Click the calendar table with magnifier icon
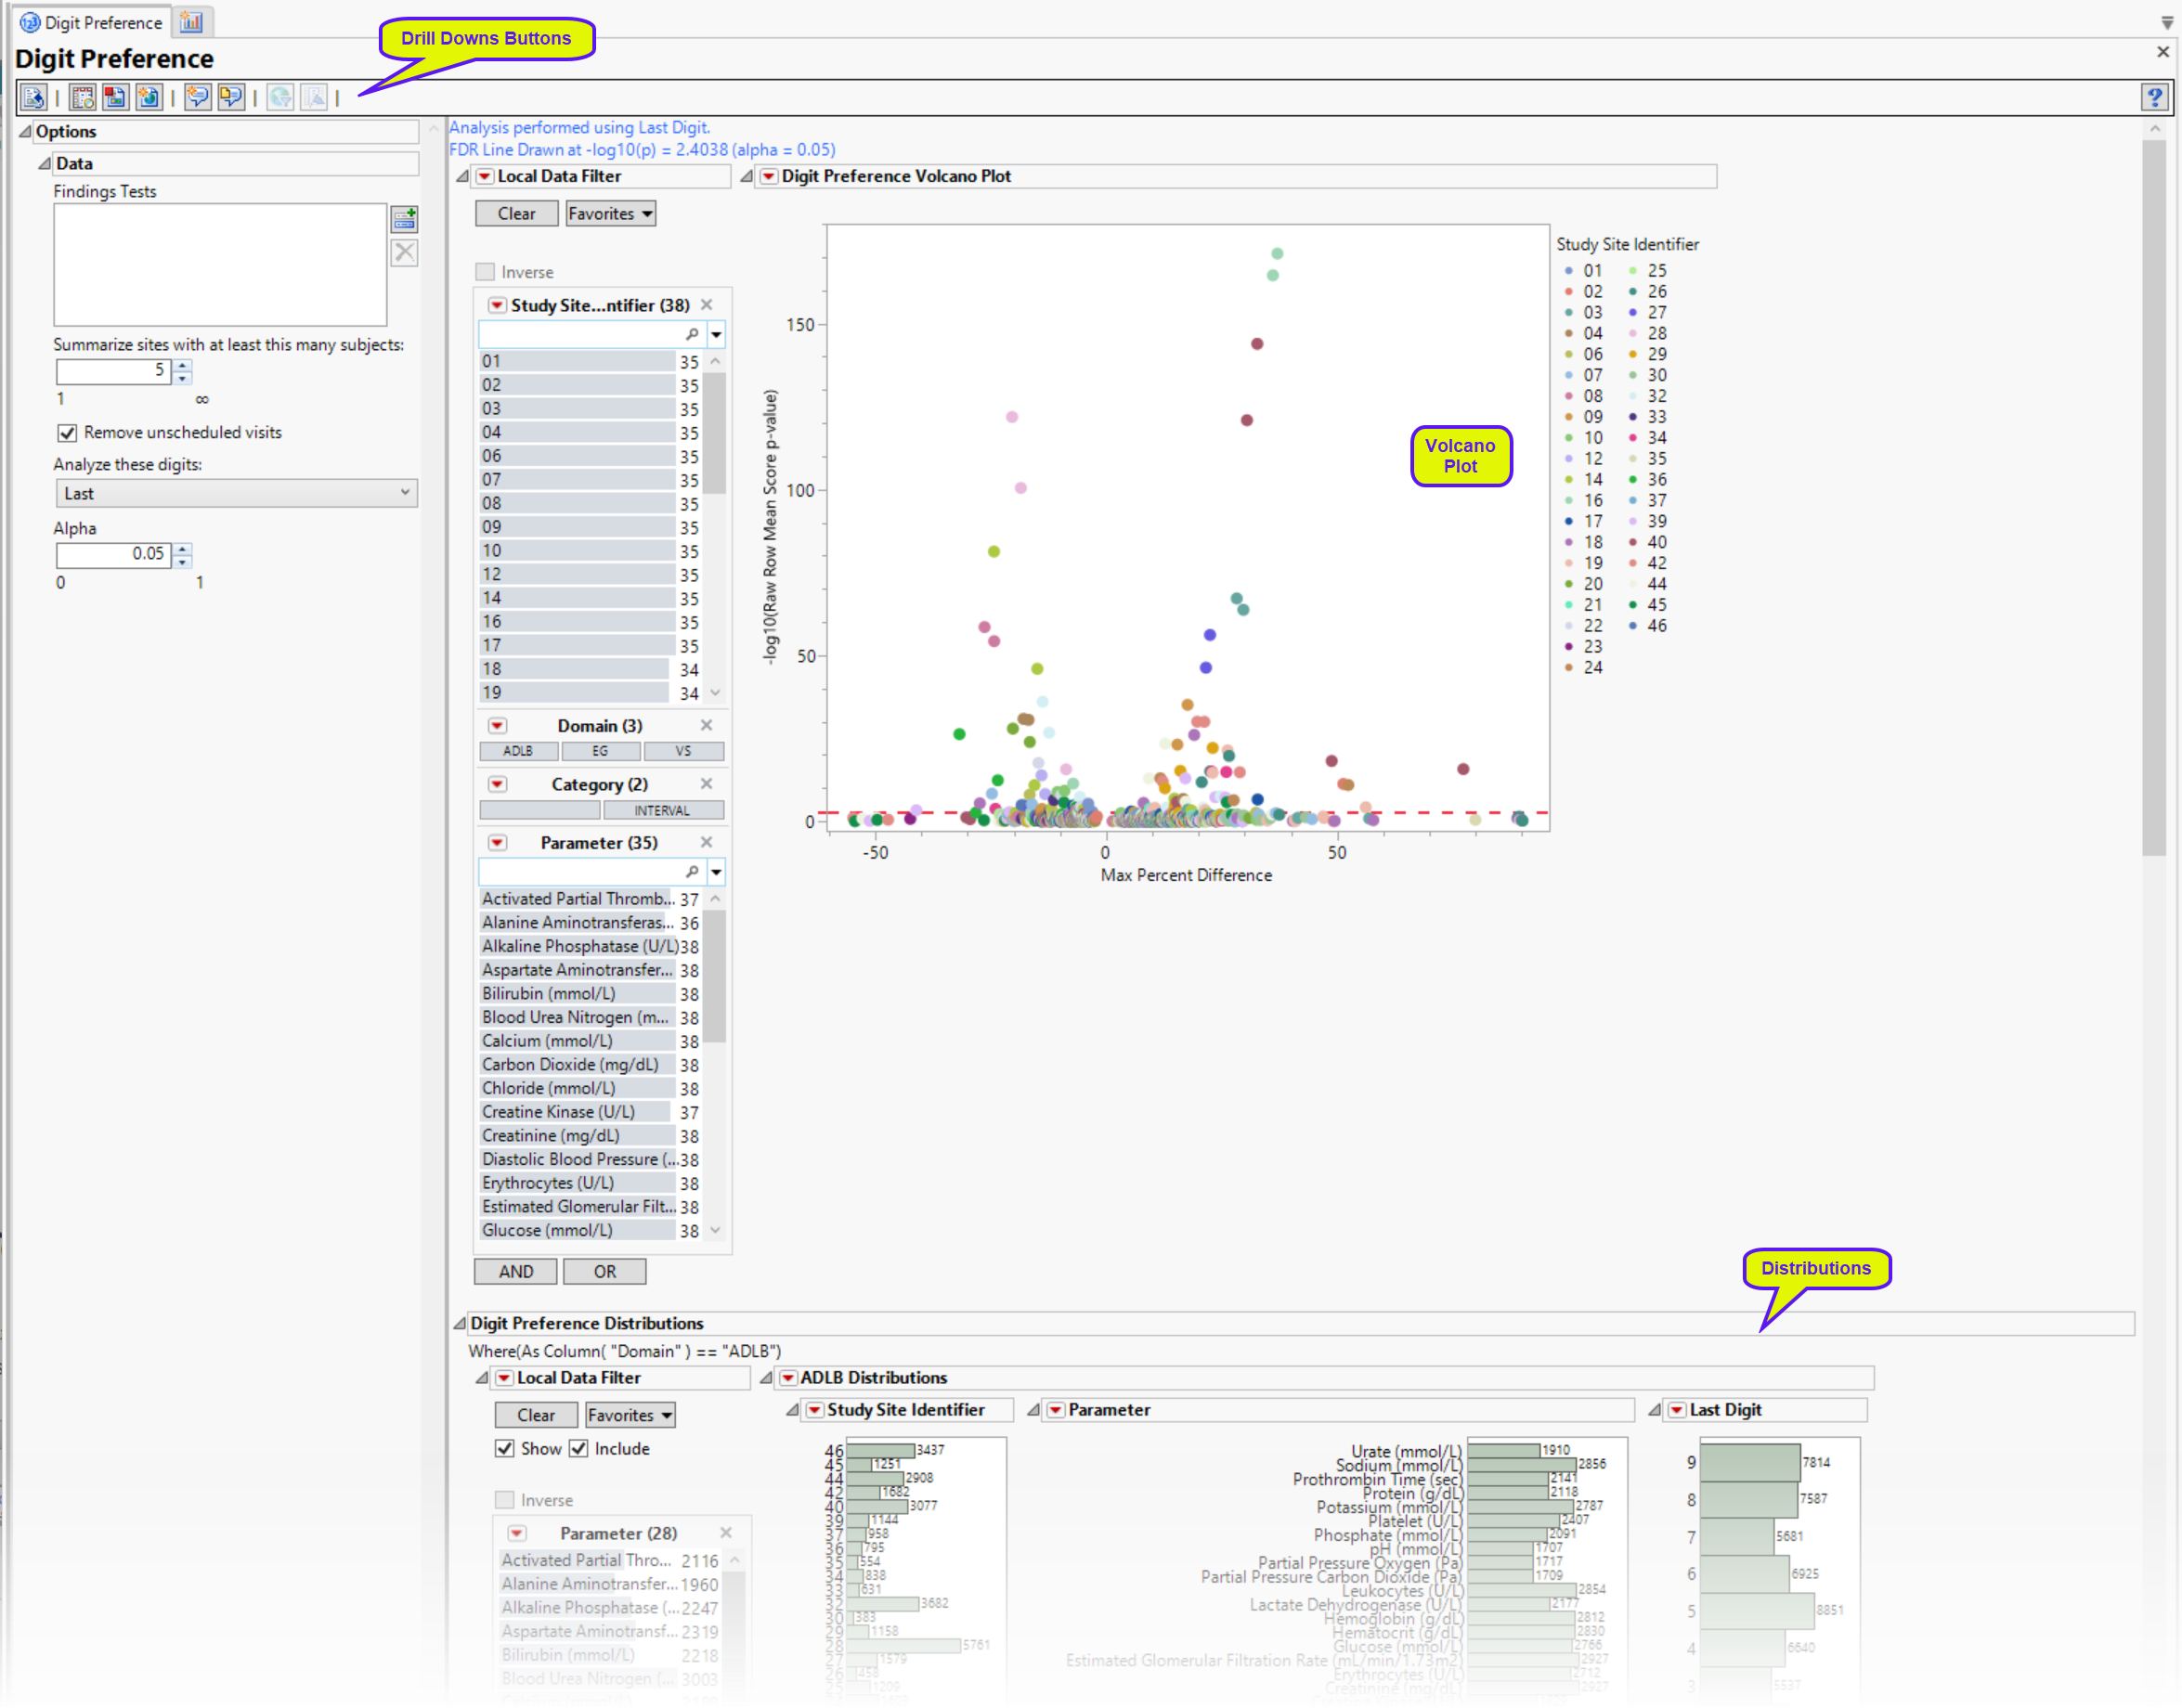The image size is (2182, 1708). pyautogui.click(x=83, y=97)
